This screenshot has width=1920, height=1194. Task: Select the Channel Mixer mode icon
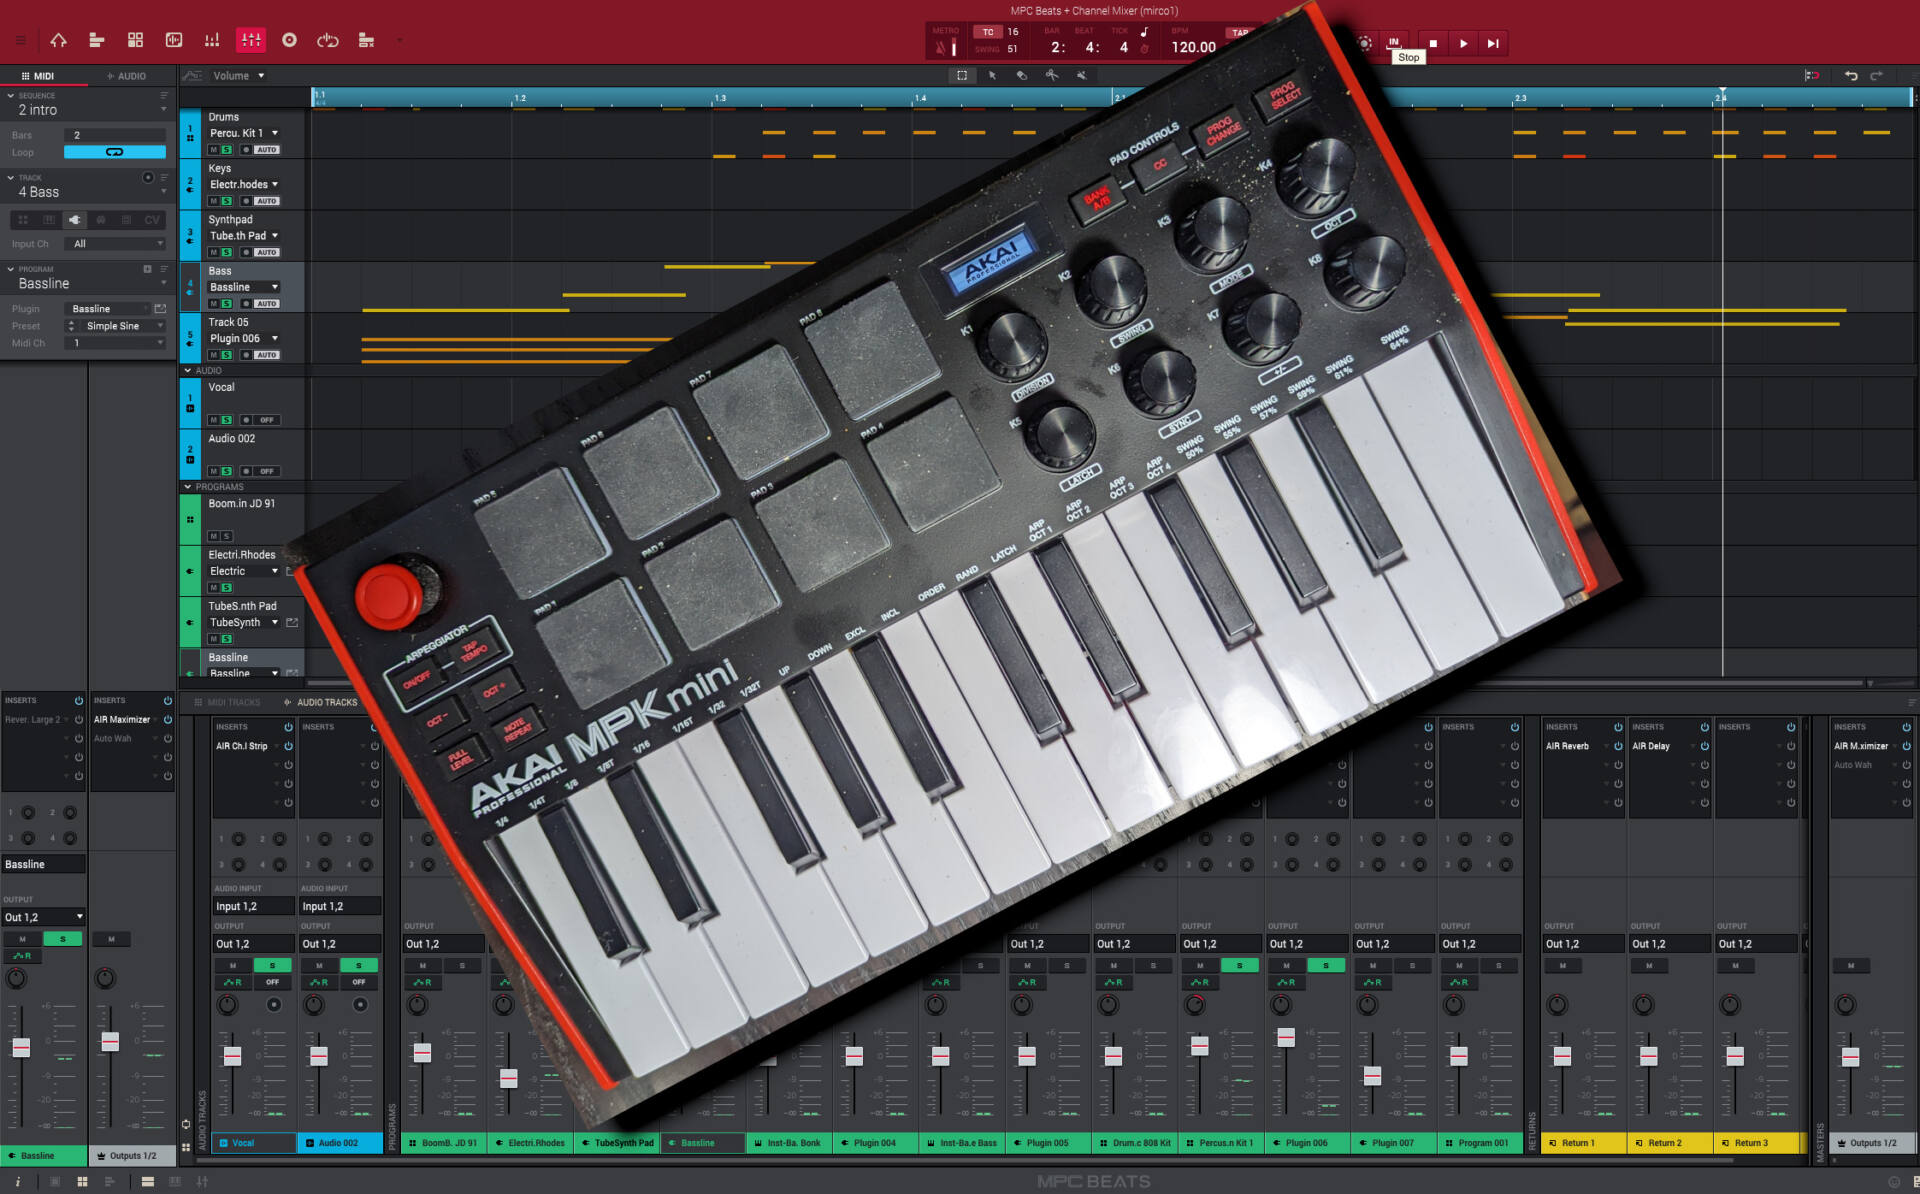pyautogui.click(x=250, y=40)
